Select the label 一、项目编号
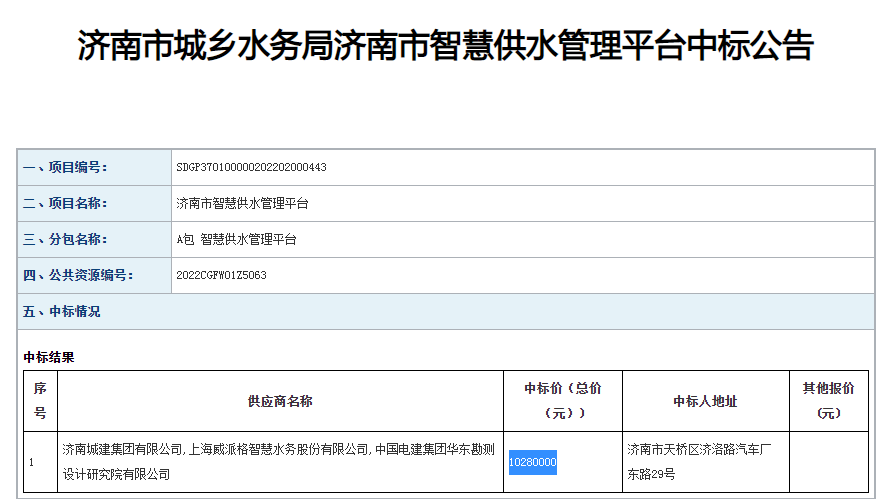Image resolution: width=890 pixels, height=499 pixels. click(65, 167)
